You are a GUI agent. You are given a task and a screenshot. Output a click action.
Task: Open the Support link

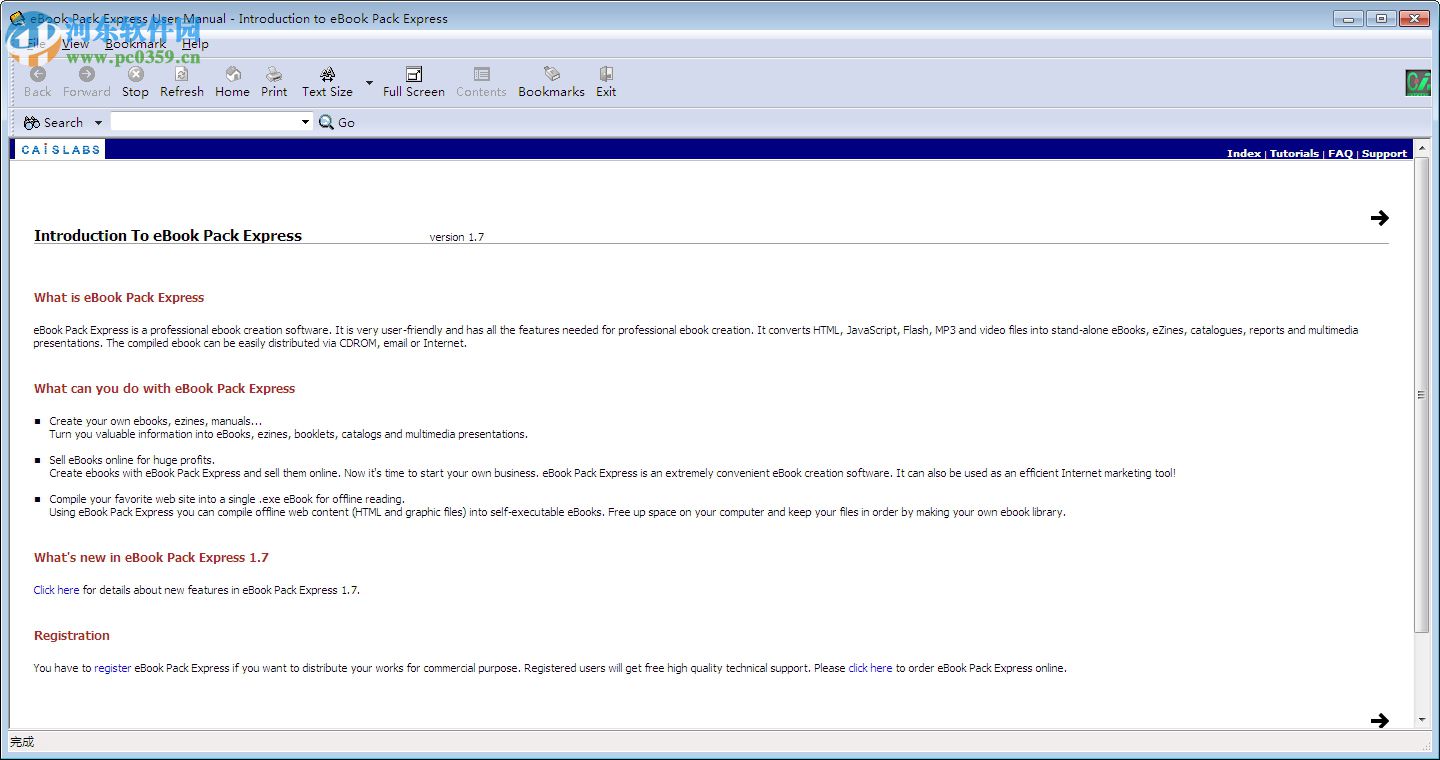tap(1384, 153)
